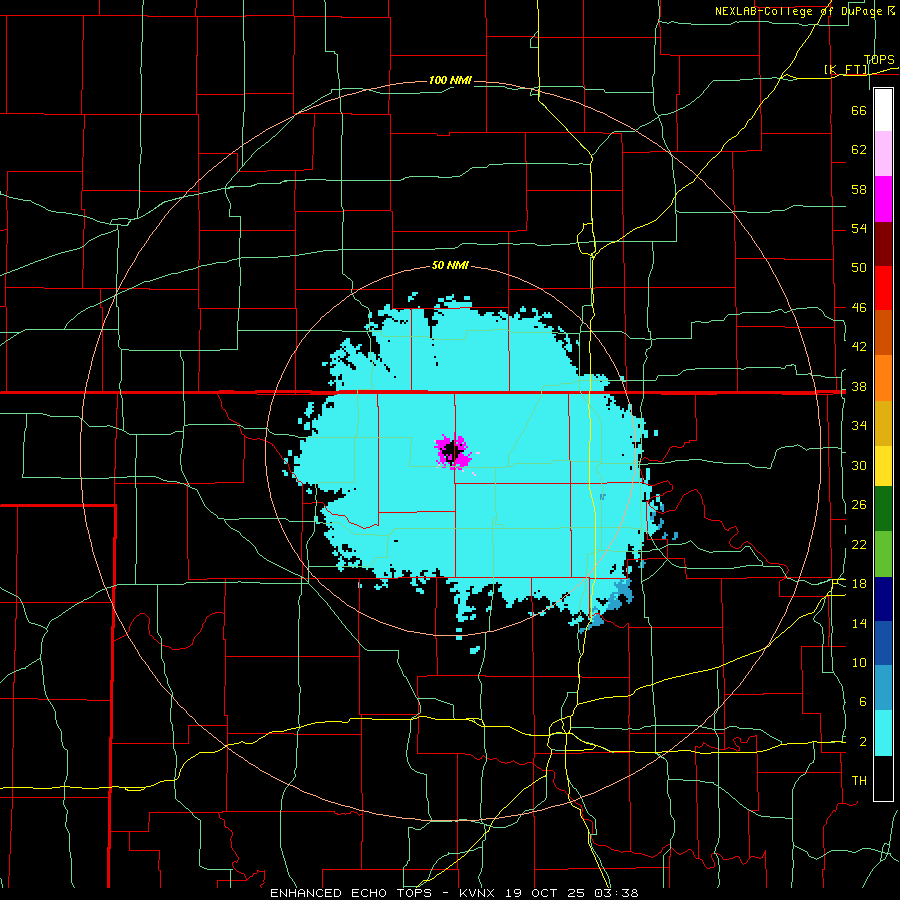Screen dimensions: 900x900
Task: Click the '34' legend value
Action: 859,426
